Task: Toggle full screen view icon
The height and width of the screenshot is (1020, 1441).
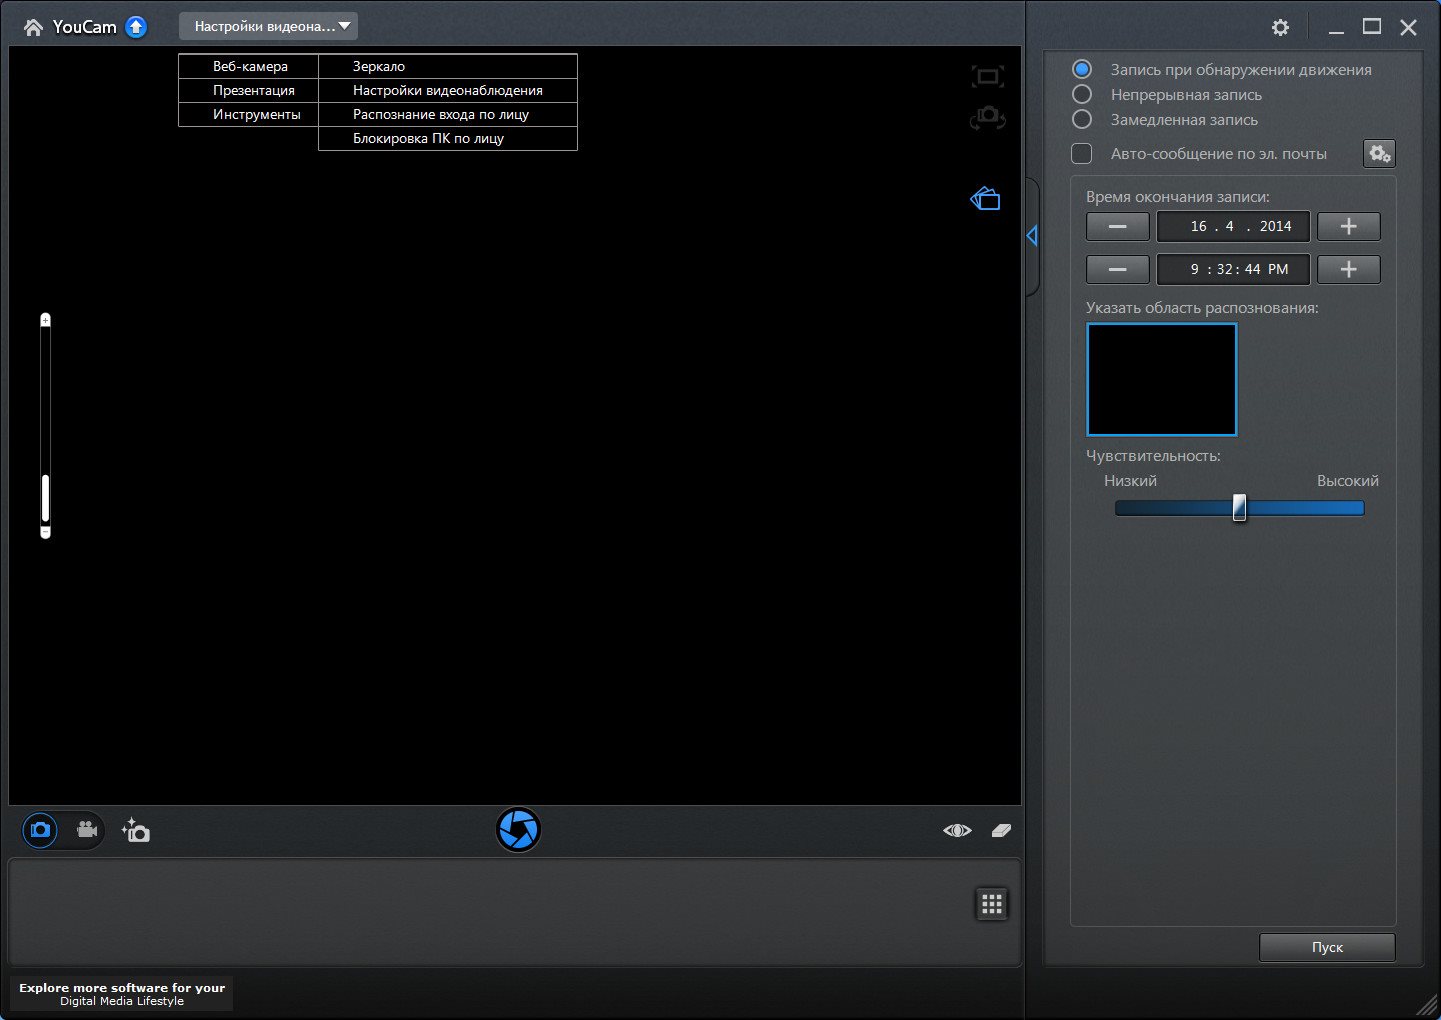Action: pyautogui.click(x=987, y=76)
